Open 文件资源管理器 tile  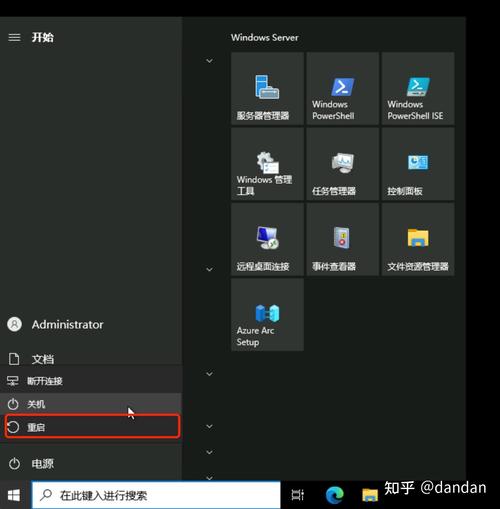tap(418, 239)
